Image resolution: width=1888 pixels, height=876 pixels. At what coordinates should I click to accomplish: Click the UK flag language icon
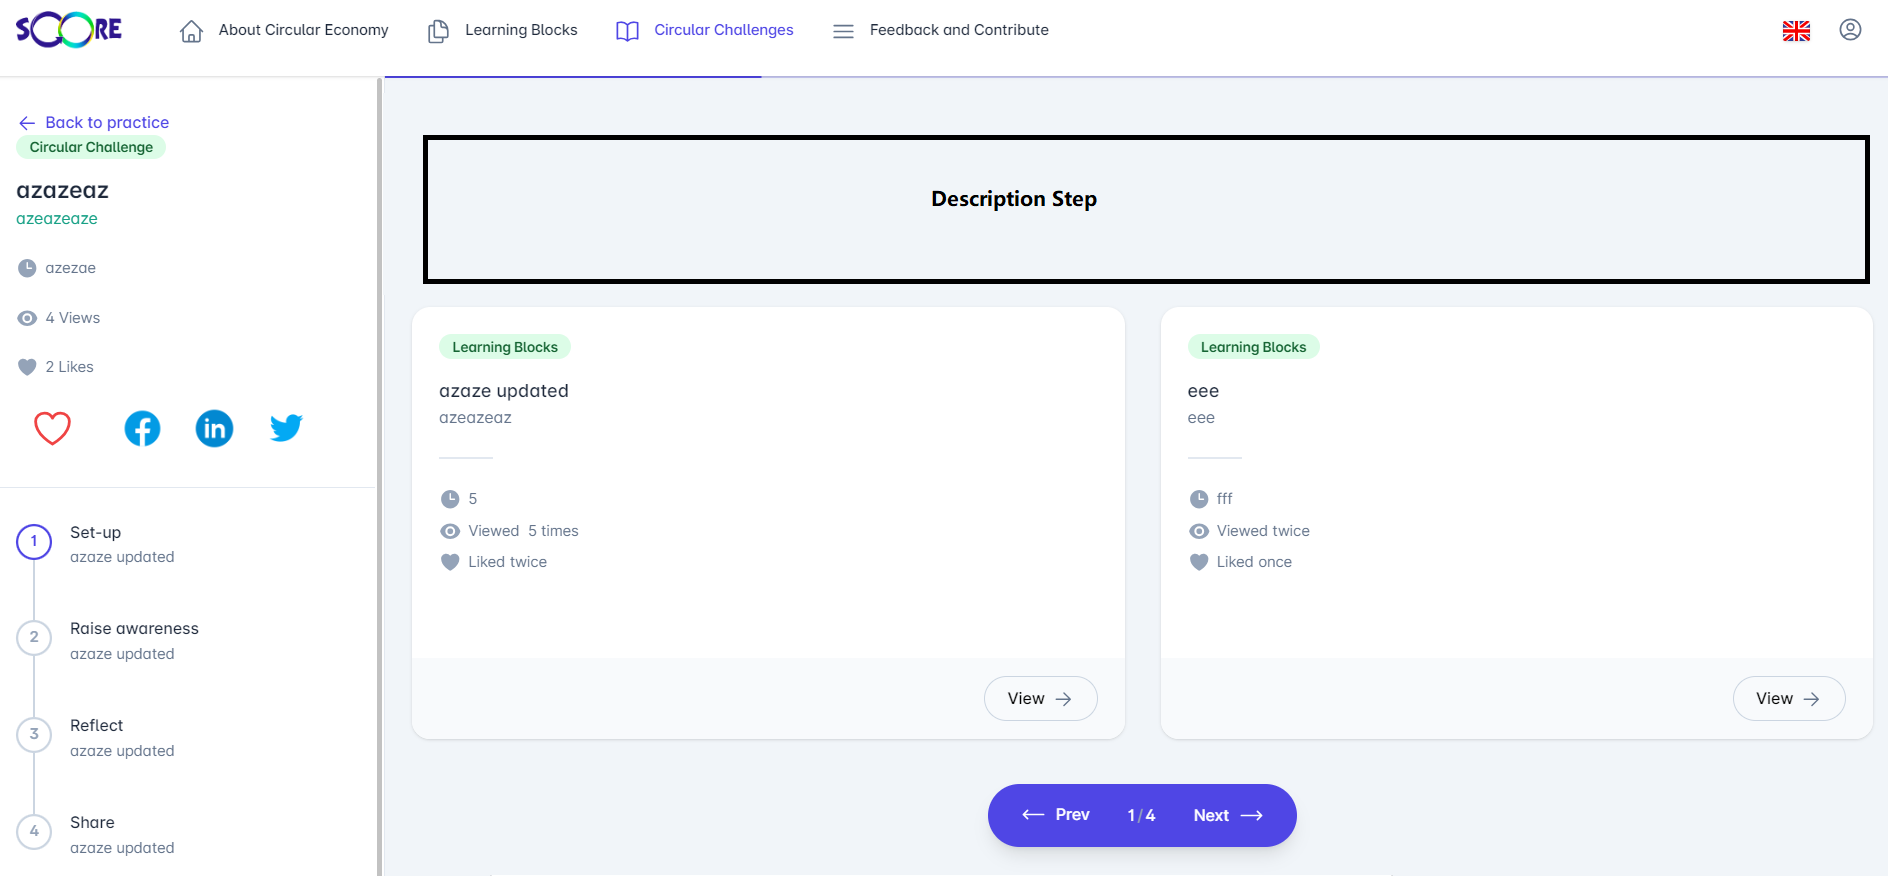[x=1796, y=31]
